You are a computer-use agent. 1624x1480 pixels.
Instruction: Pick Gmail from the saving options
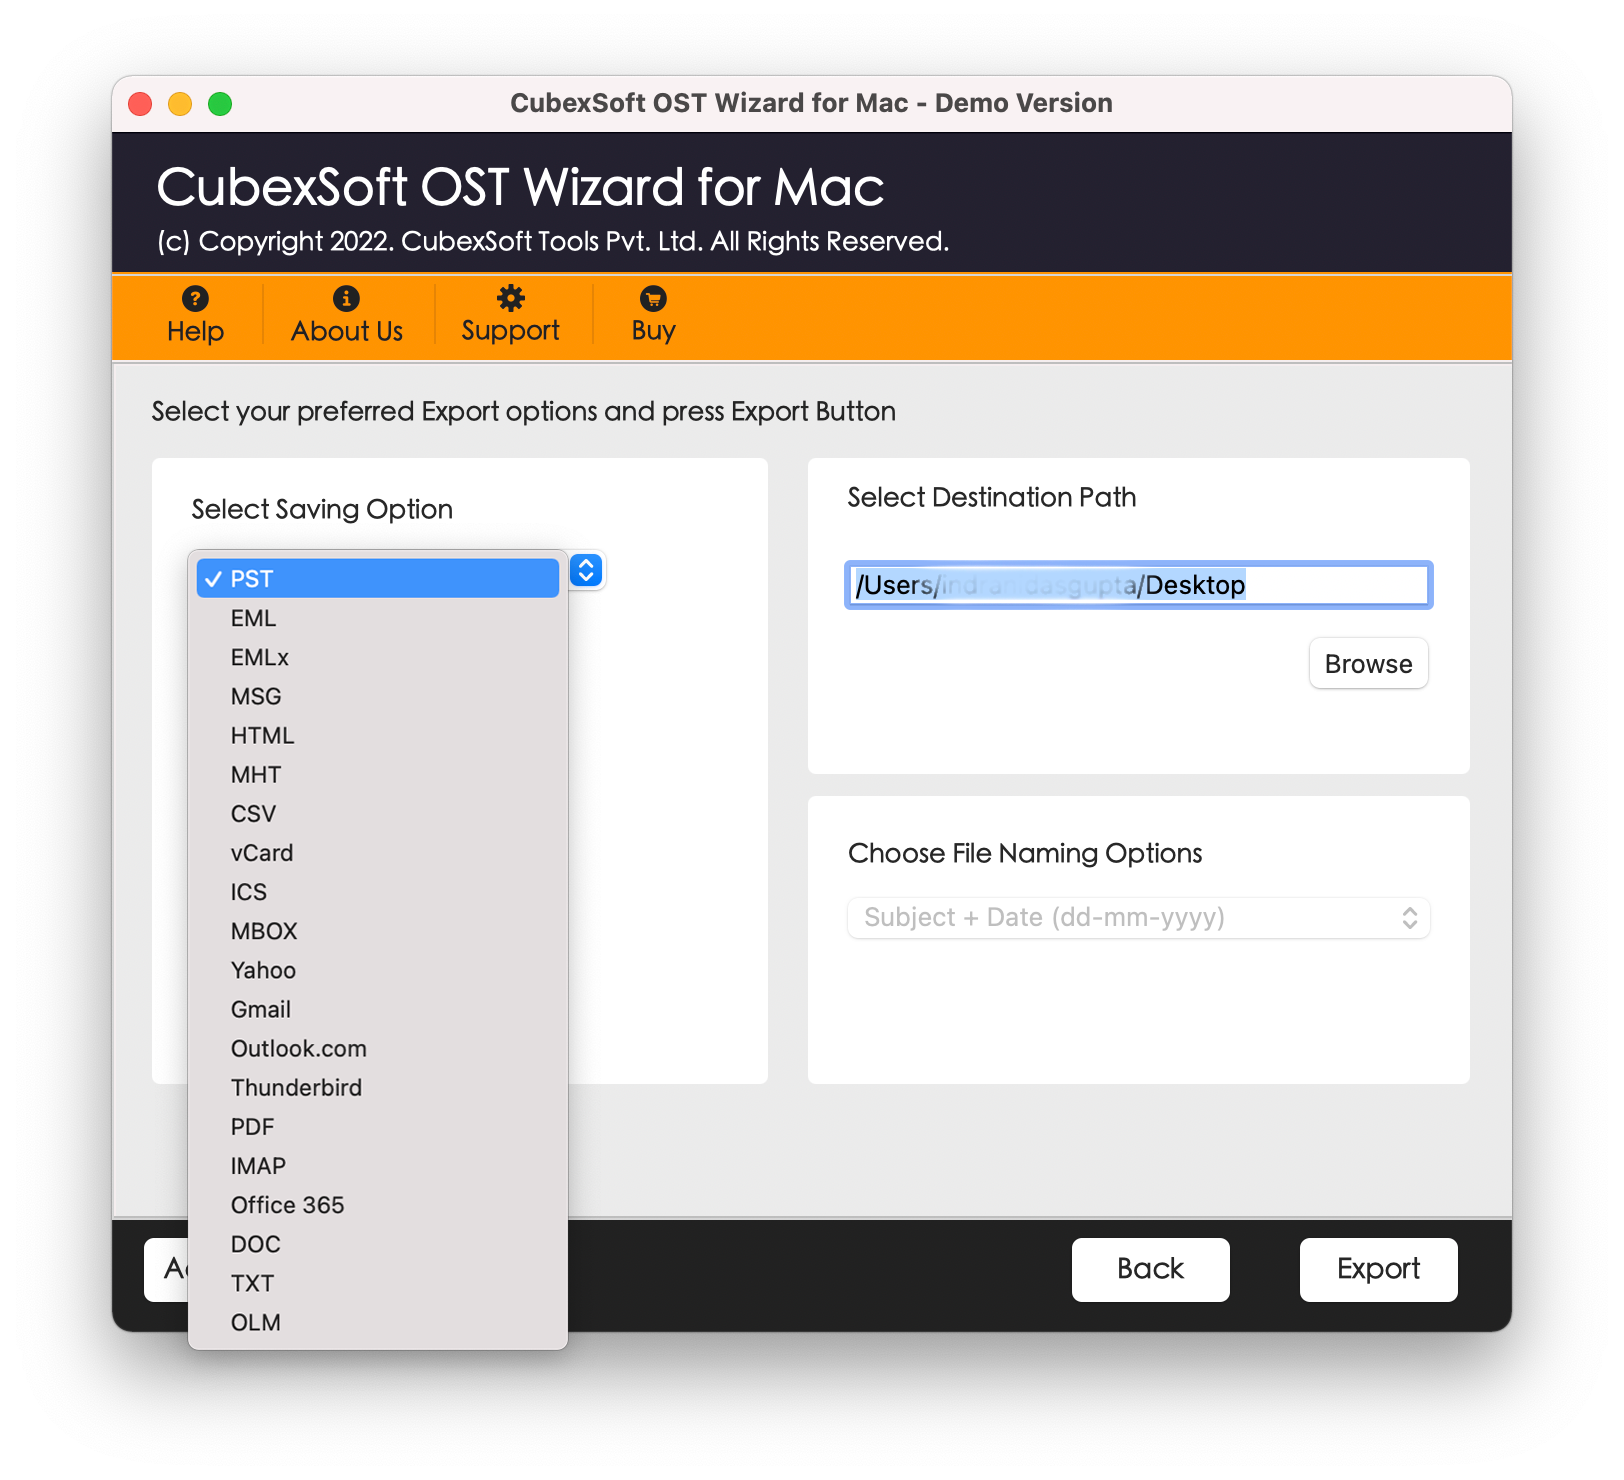pos(261,1010)
